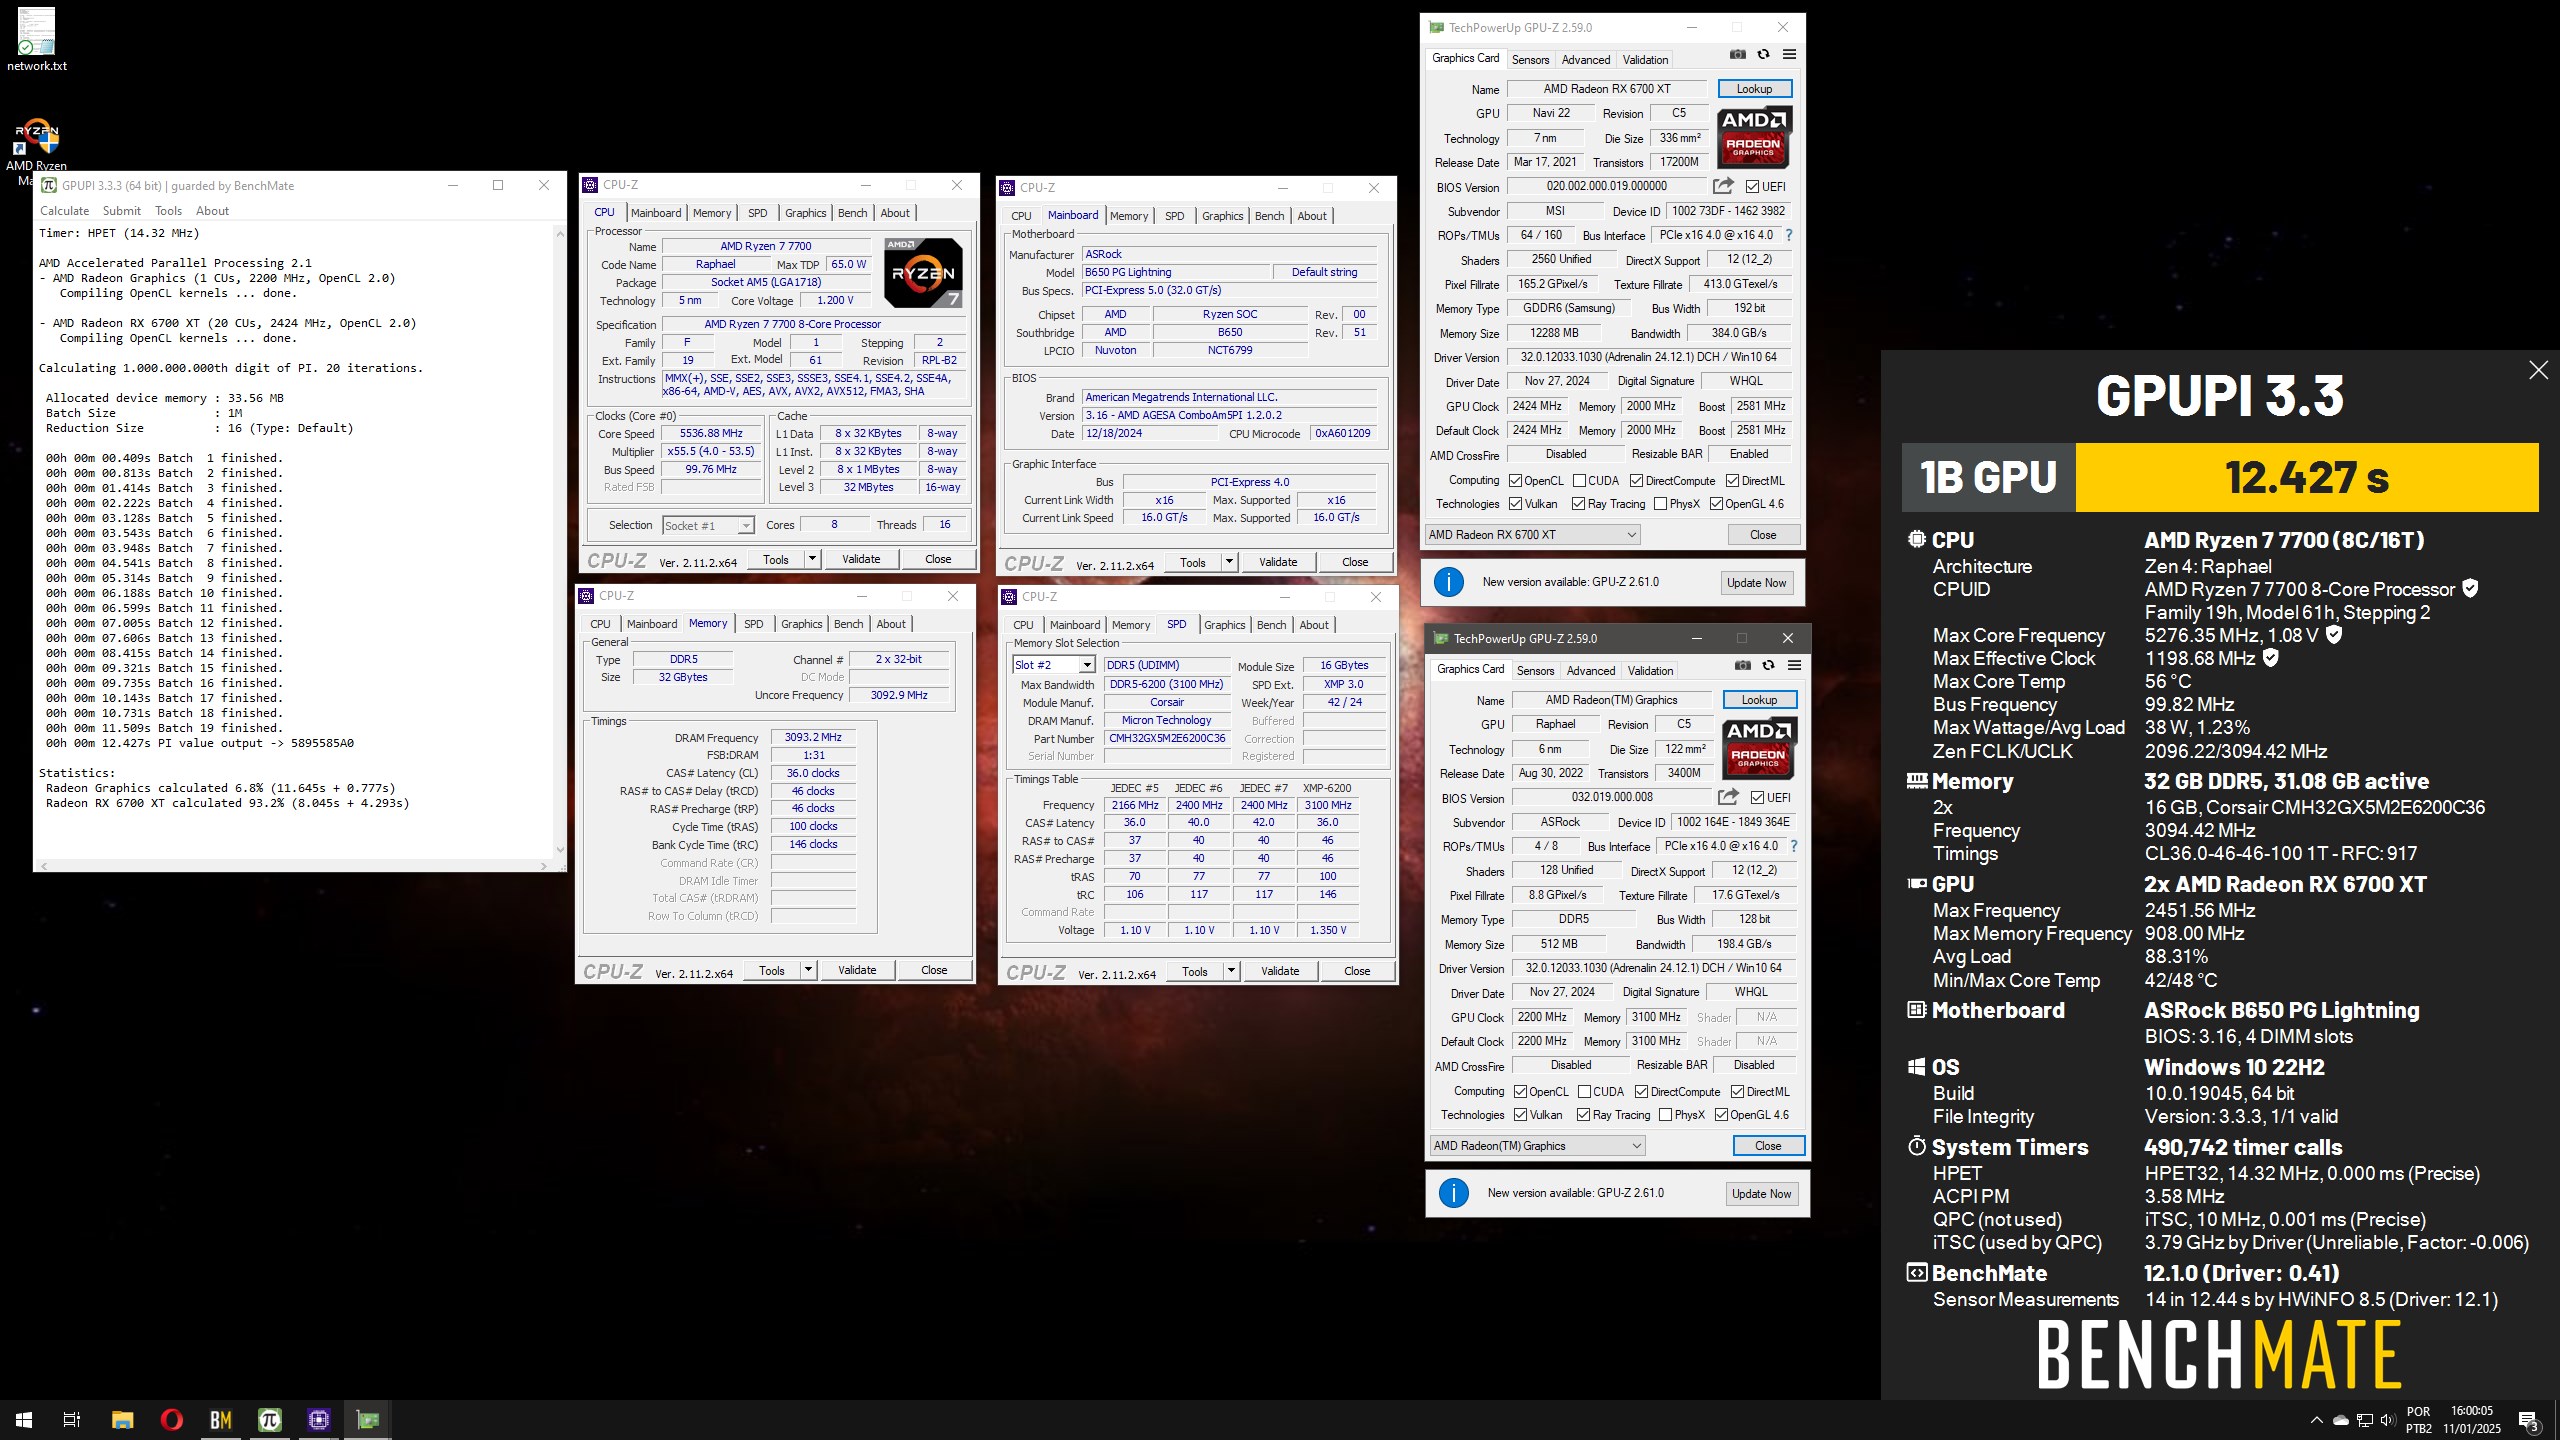Image resolution: width=2560 pixels, height=1440 pixels.
Task: Click the Default string field in CPU-Z Mainboard
Action: (x=1324, y=272)
